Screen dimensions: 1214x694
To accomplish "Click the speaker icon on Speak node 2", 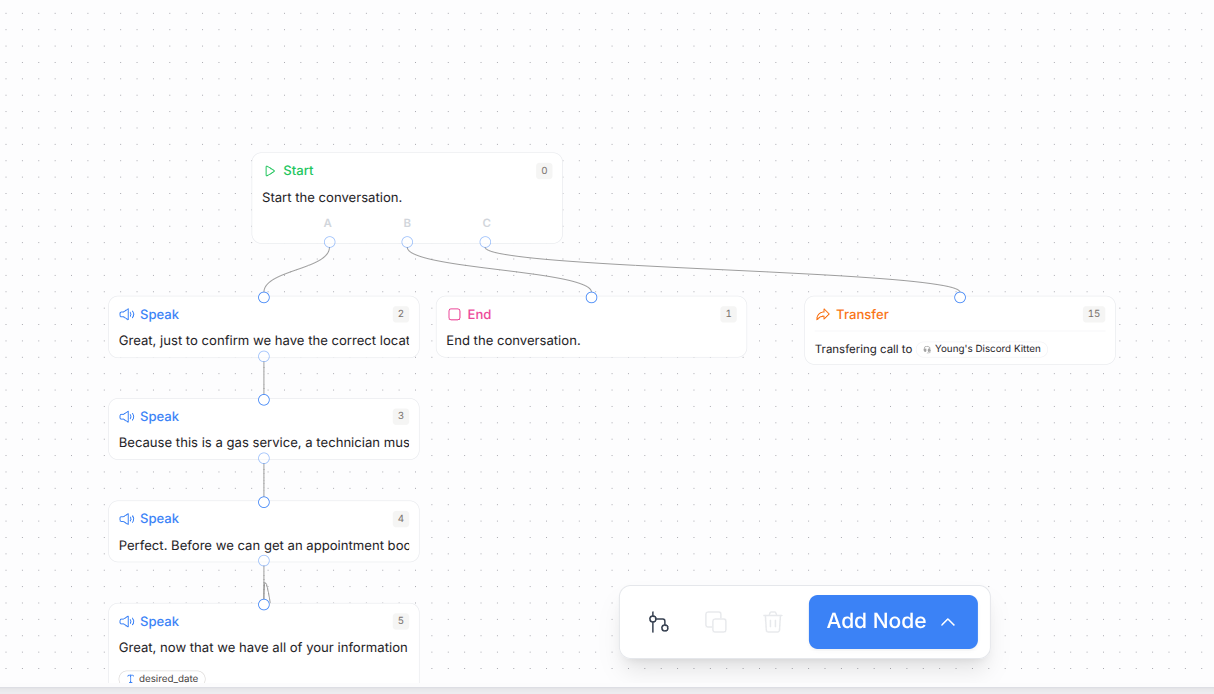I will (x=125, y=314).
